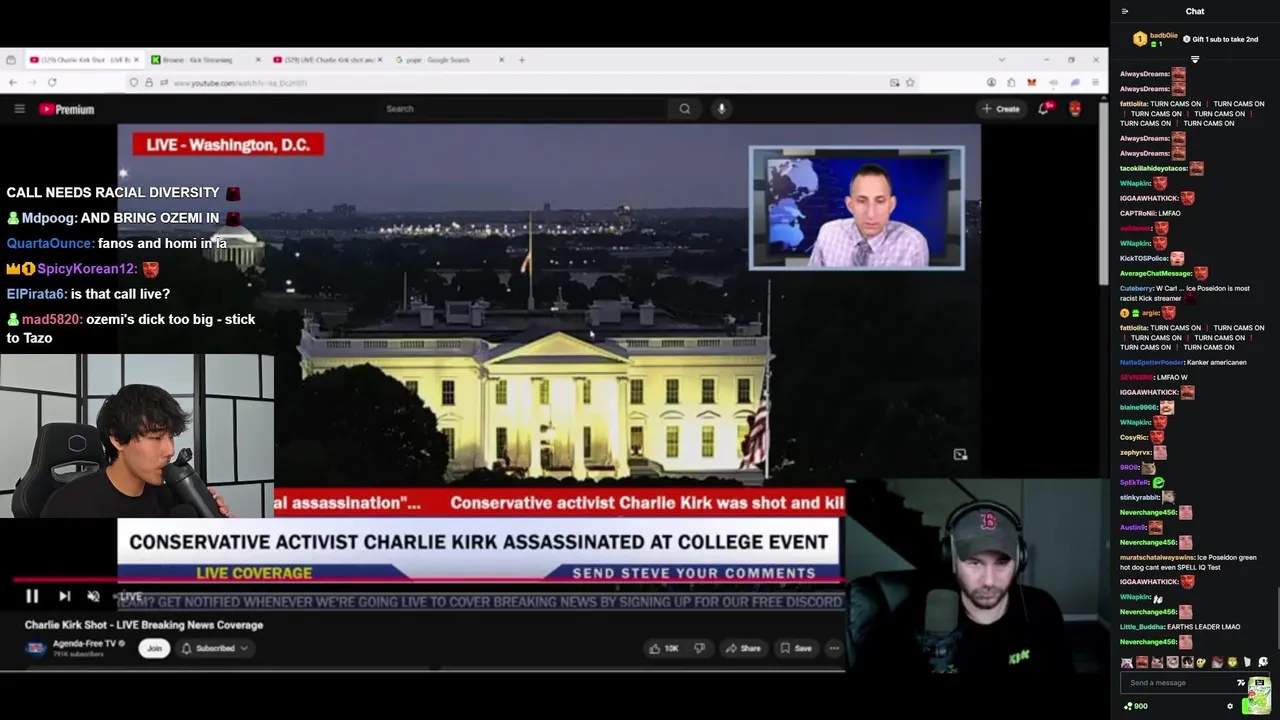The image size is (1280, 720).
Task: Click username Little_Buddha in chat
Action: point(1141,627)
